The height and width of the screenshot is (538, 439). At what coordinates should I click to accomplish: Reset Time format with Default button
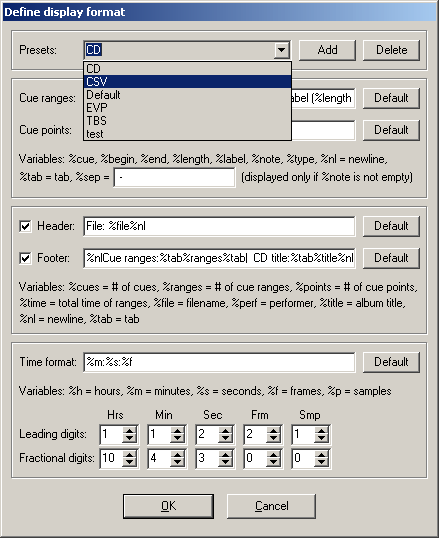[x=391, y=362]
